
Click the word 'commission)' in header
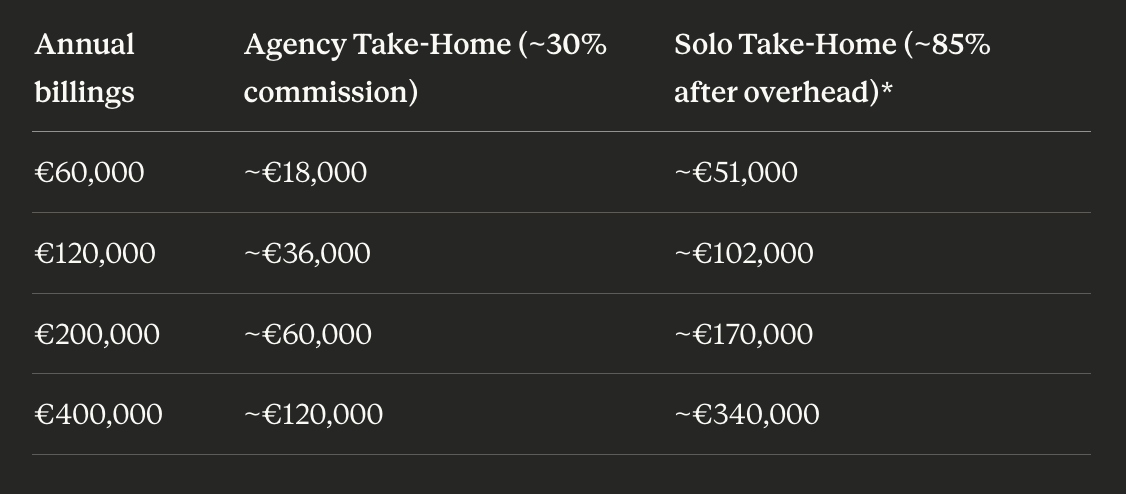[330, 93]
